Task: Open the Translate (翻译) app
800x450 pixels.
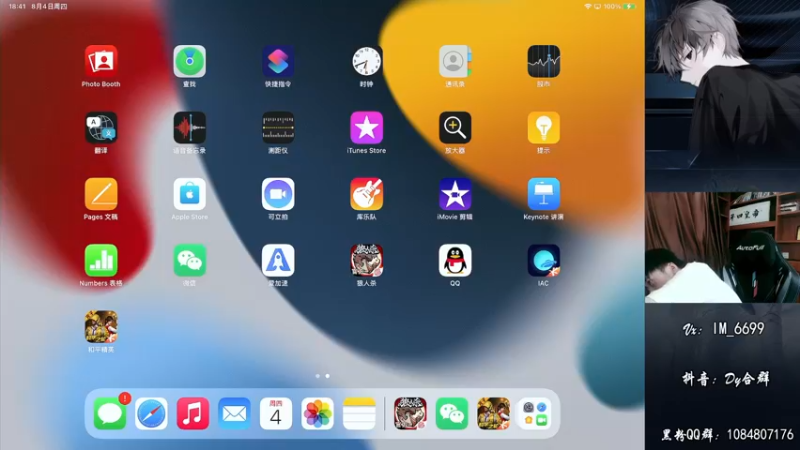Action: [101, 128]
